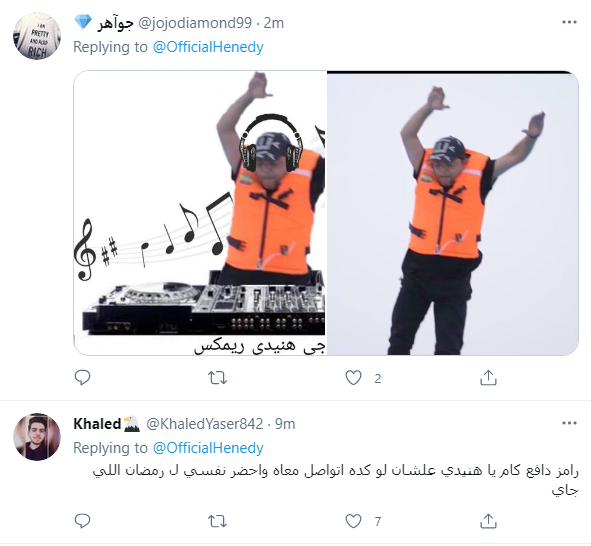
Task: Open jojodiamond99's profile picture
Action: [x=37, y=36]
